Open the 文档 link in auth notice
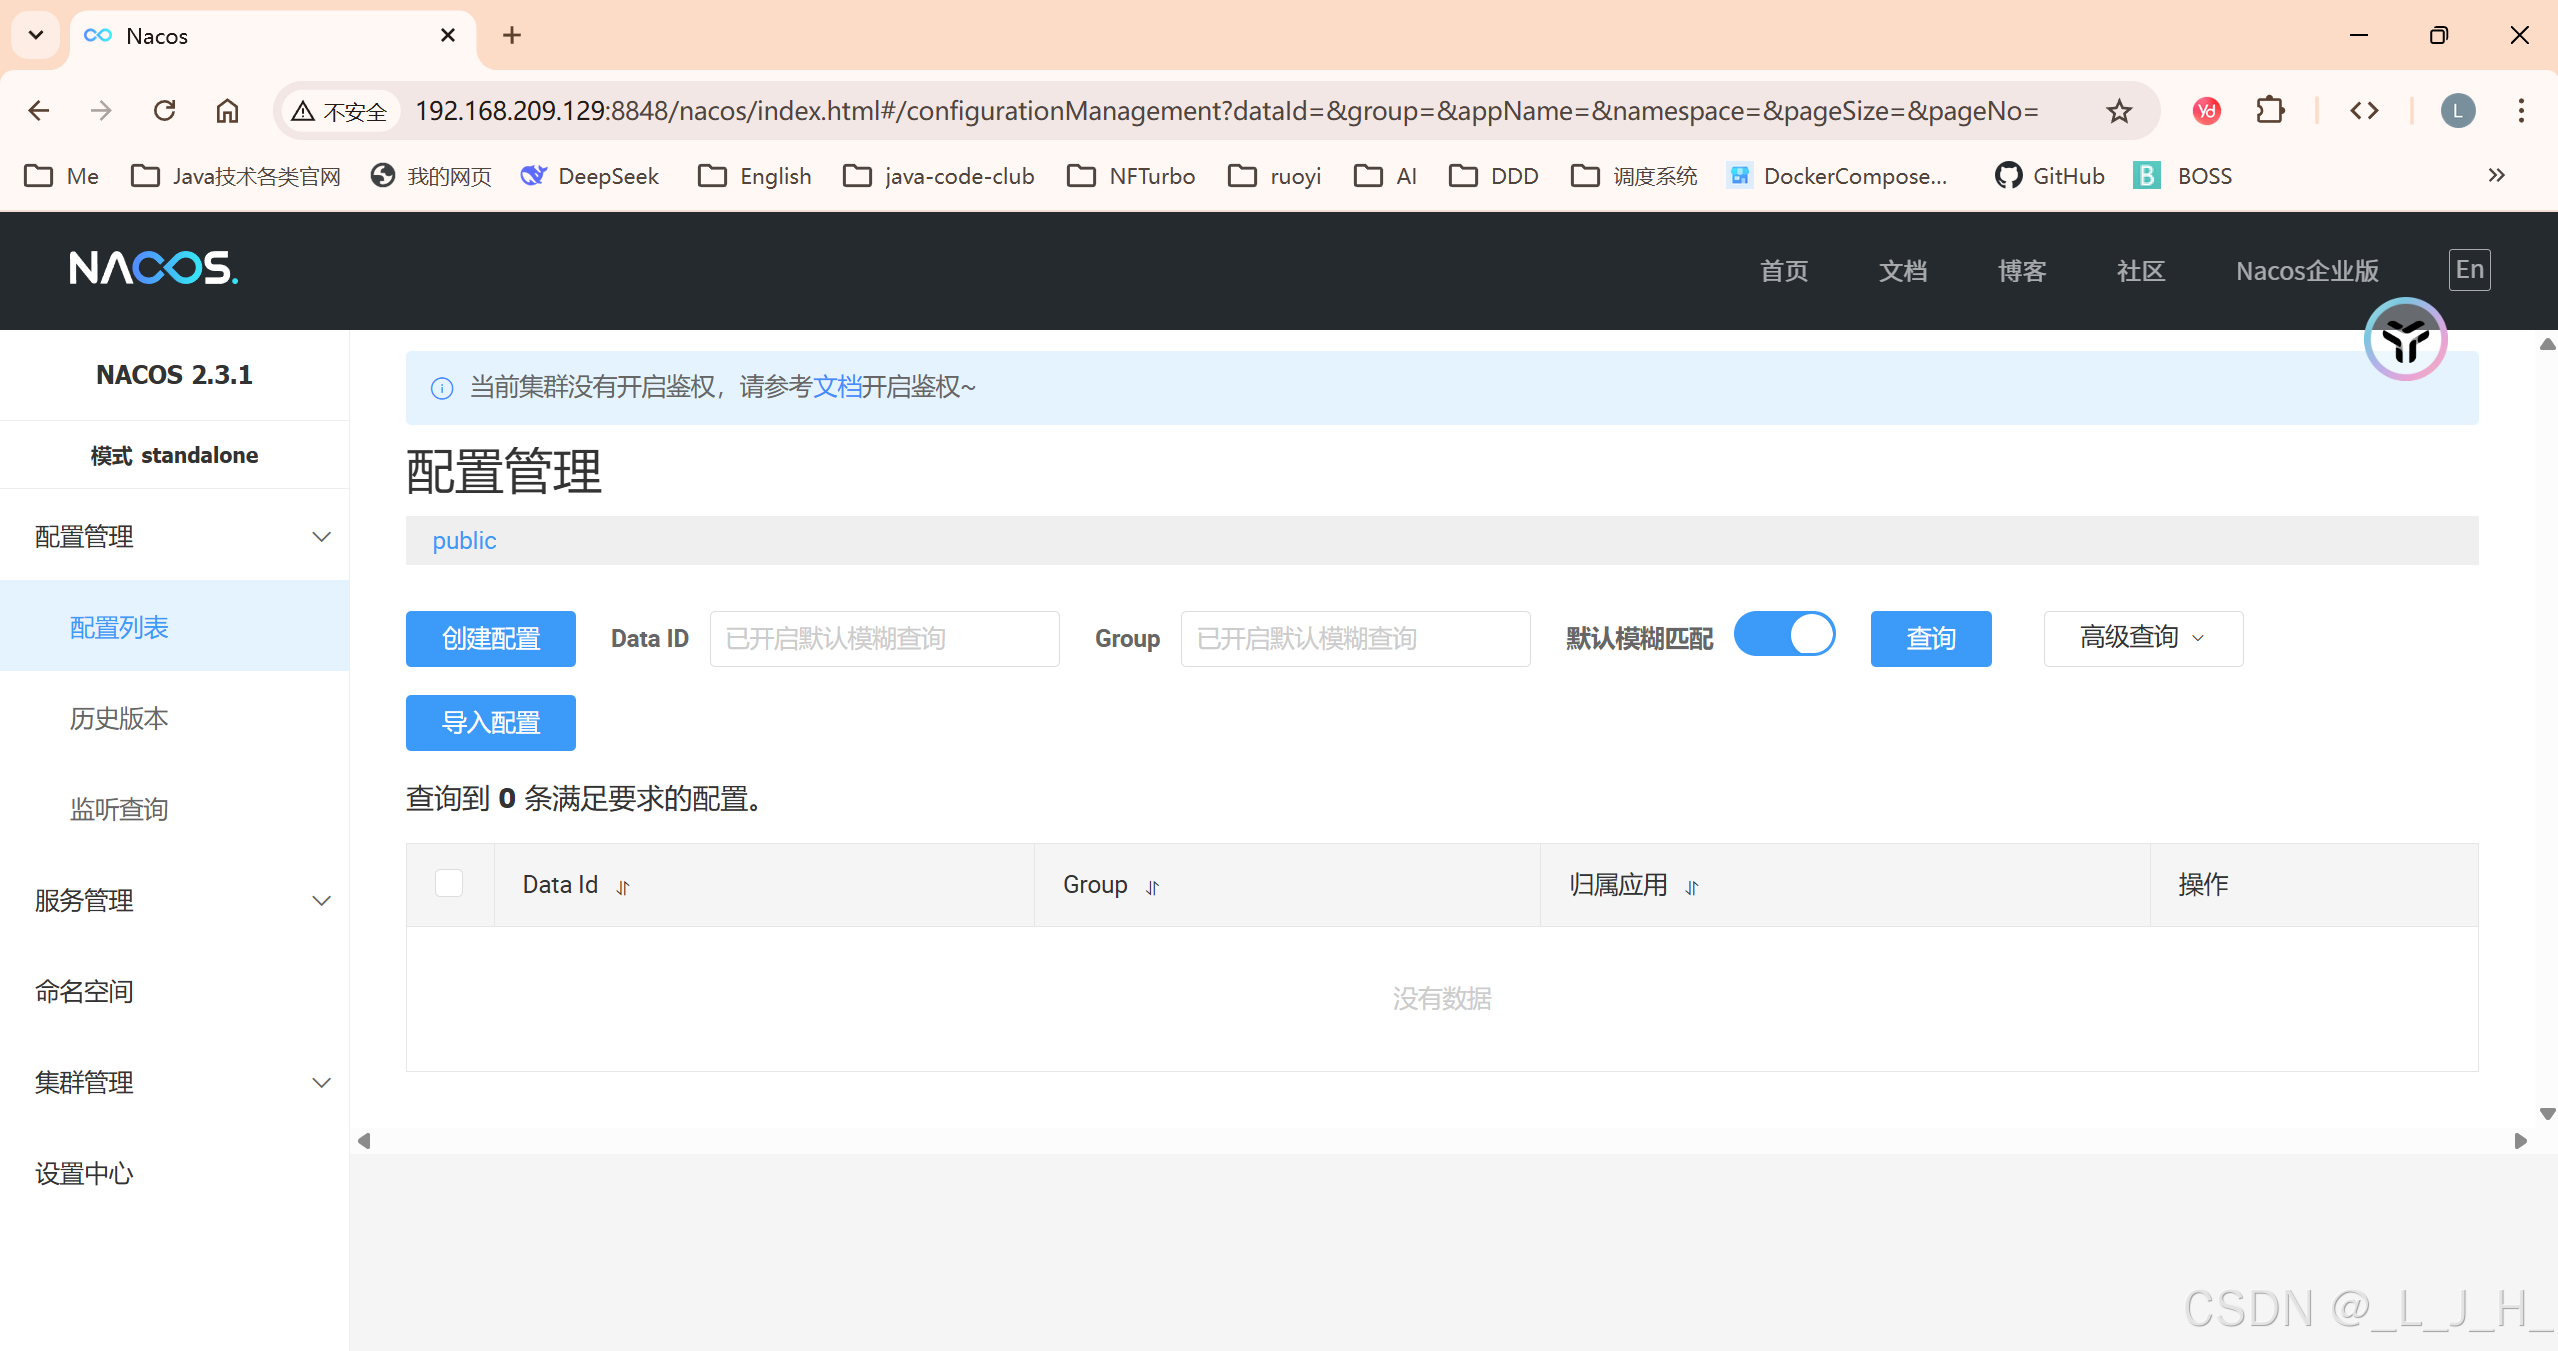The image size is (2558, 1351). pyautogui.click(x=837, y=387)
